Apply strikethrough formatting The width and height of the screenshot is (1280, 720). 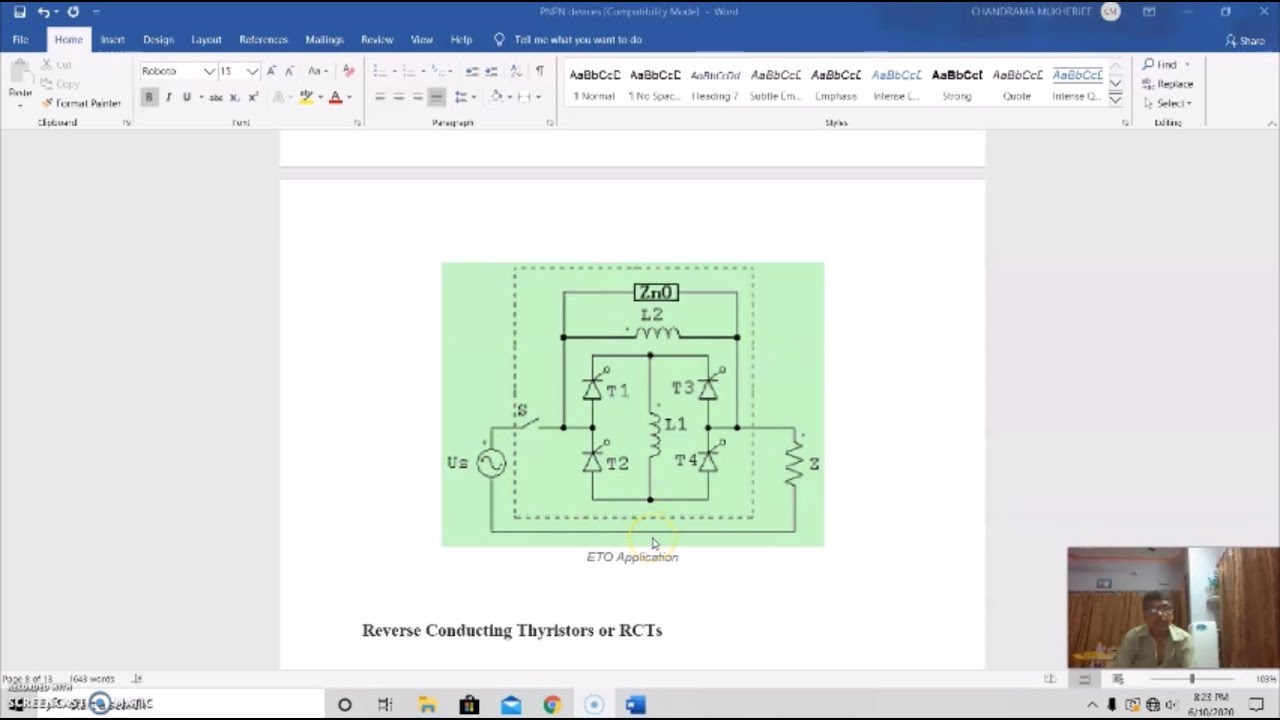pos(216,97)
